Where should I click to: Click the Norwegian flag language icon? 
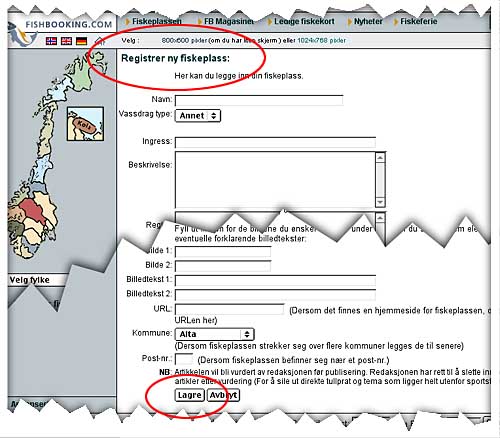[51, 41]
